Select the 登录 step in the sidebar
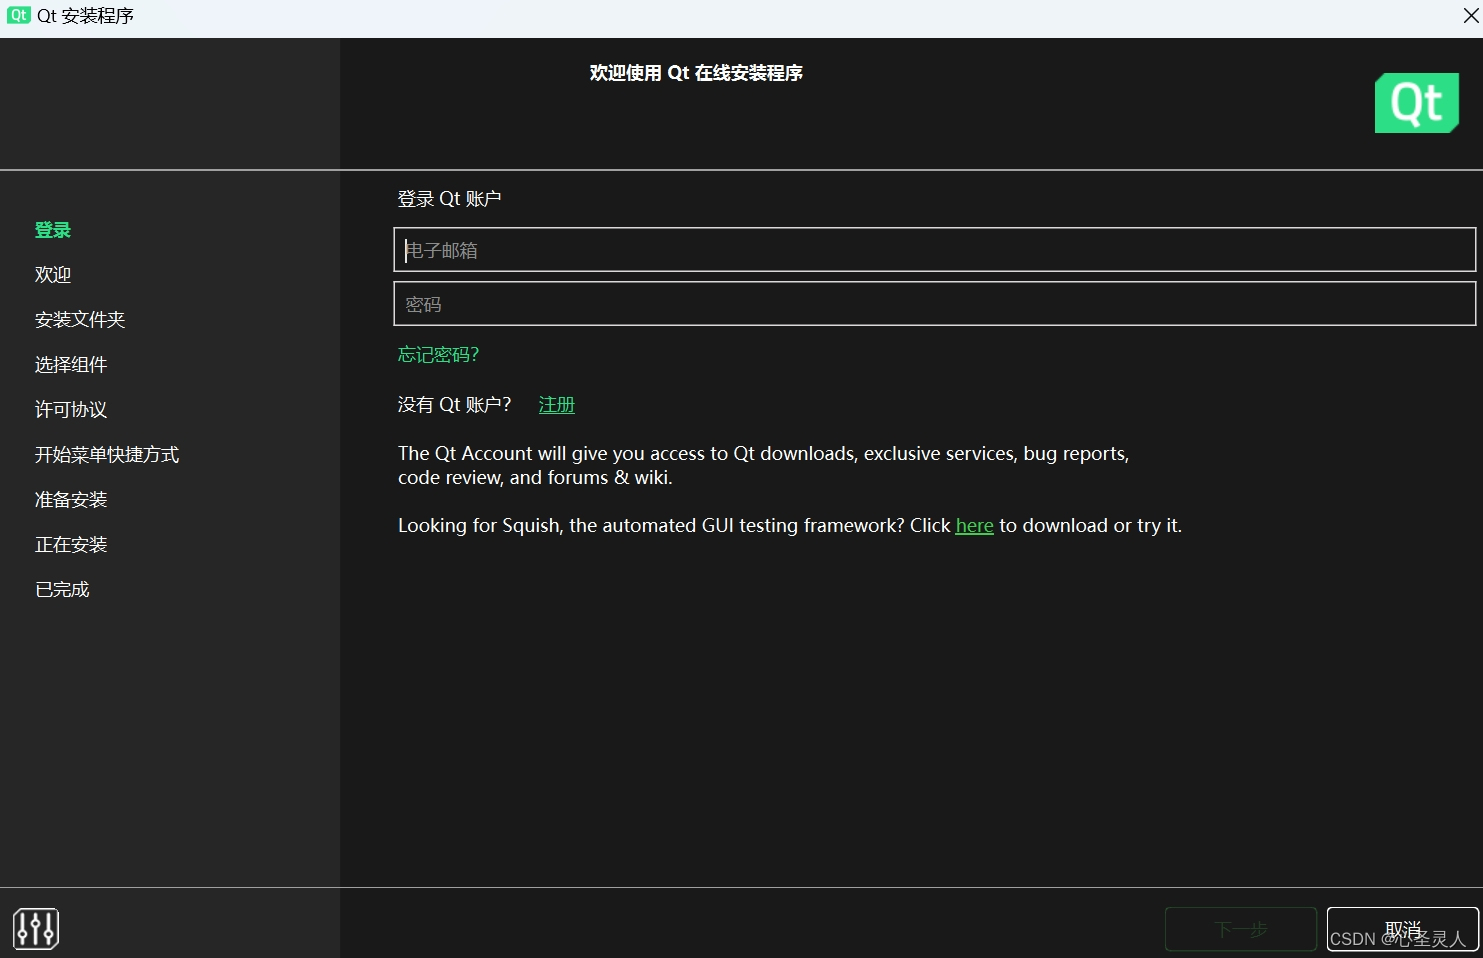The width and height of the screenshot is (1483, 958). (52, 229)
